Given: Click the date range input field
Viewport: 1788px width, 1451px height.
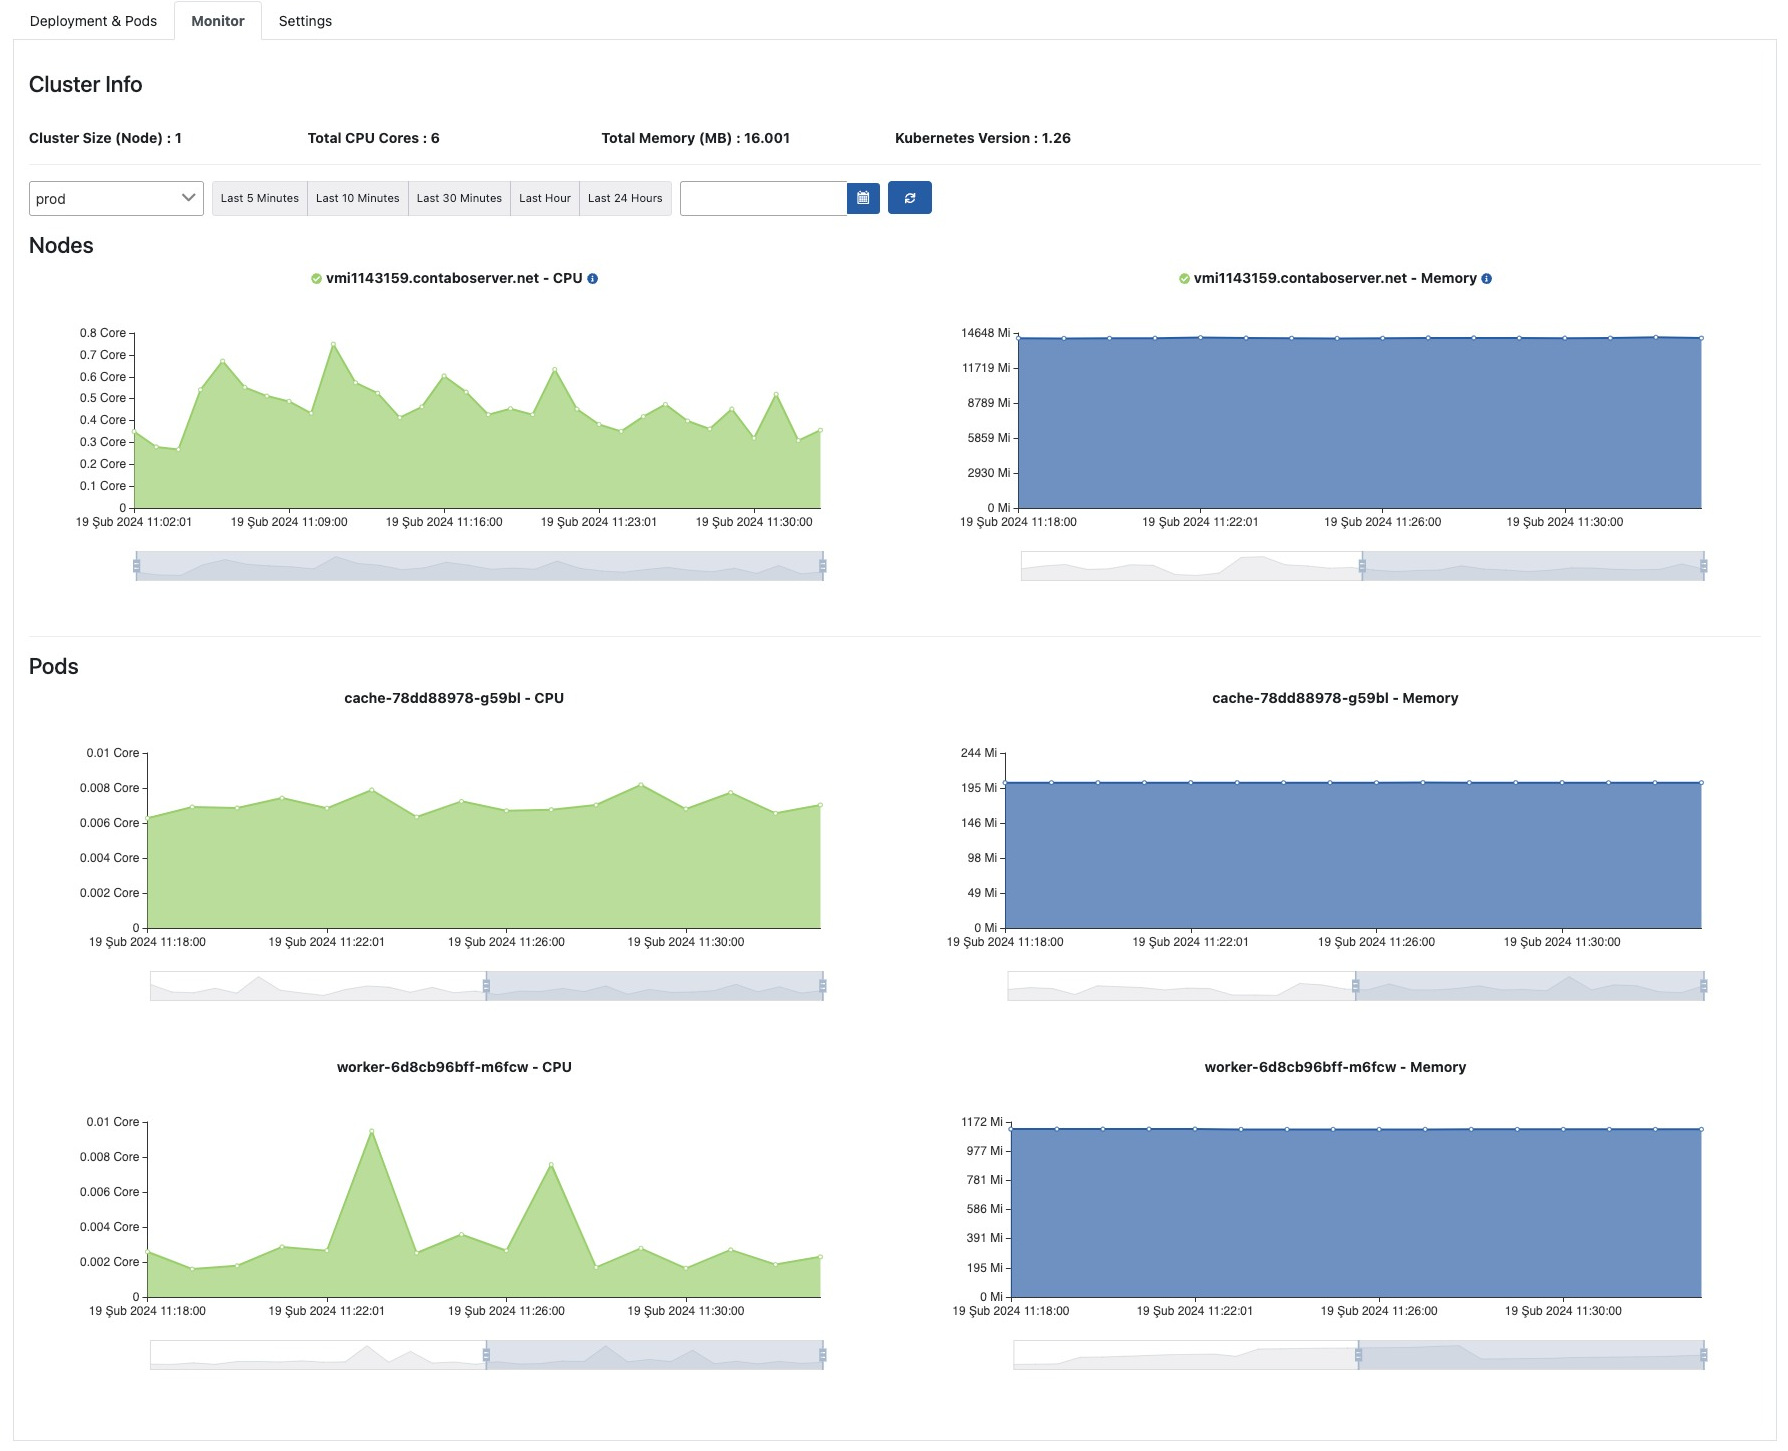Looking at the screenshot, I should (x=763, y=198).
